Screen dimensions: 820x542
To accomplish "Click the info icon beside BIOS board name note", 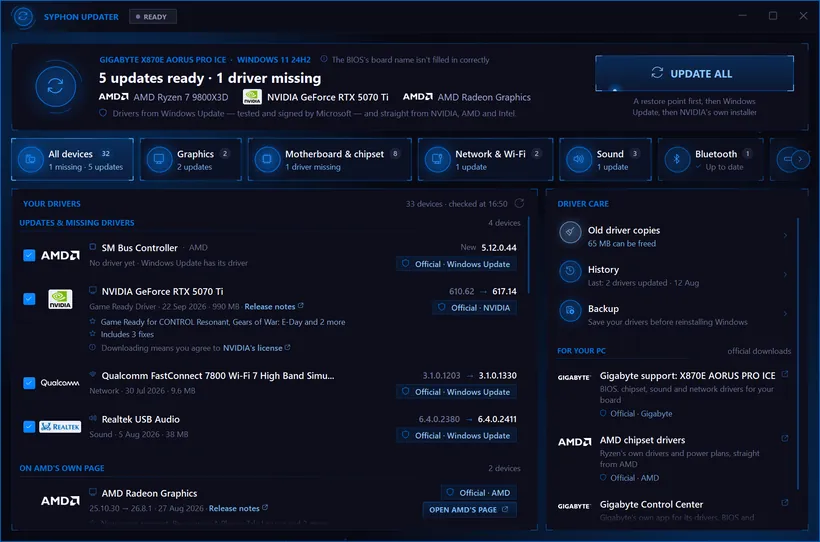I will [x=324, y=59].
